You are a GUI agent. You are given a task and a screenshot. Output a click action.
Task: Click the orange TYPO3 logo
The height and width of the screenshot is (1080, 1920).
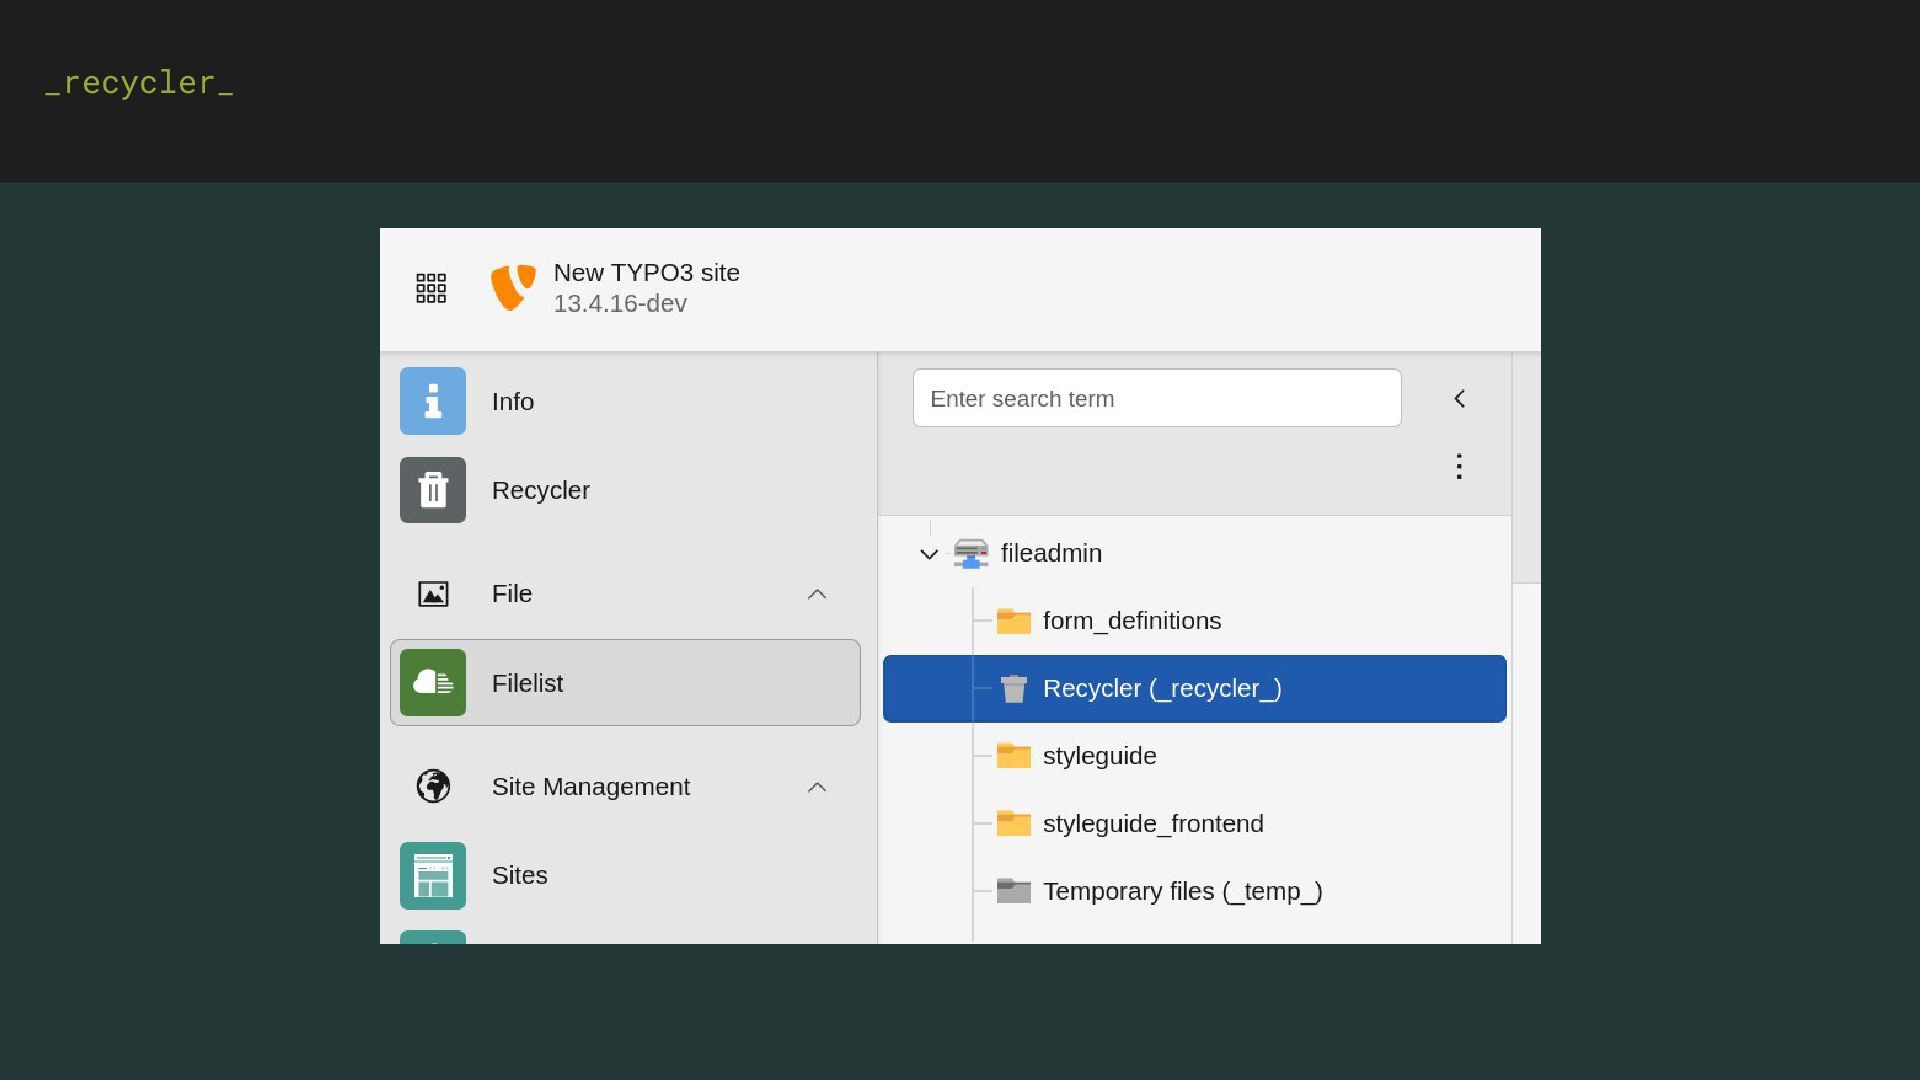point(512,288)
